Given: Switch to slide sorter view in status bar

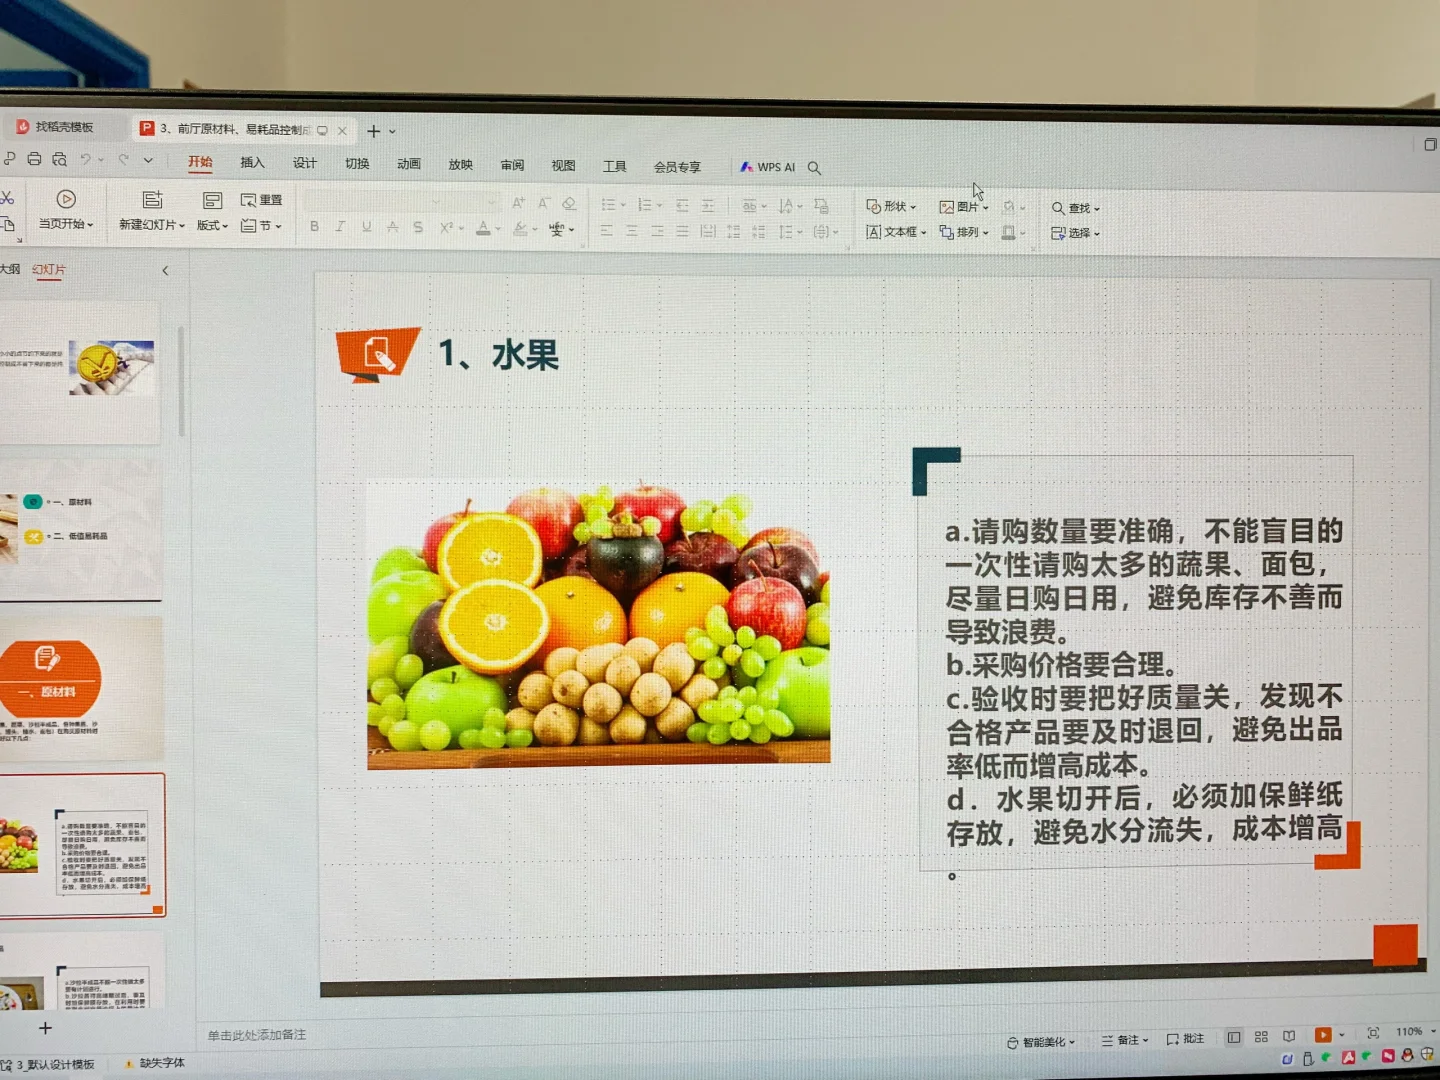Looking at the screenshot, I should coord(1260,1037).
